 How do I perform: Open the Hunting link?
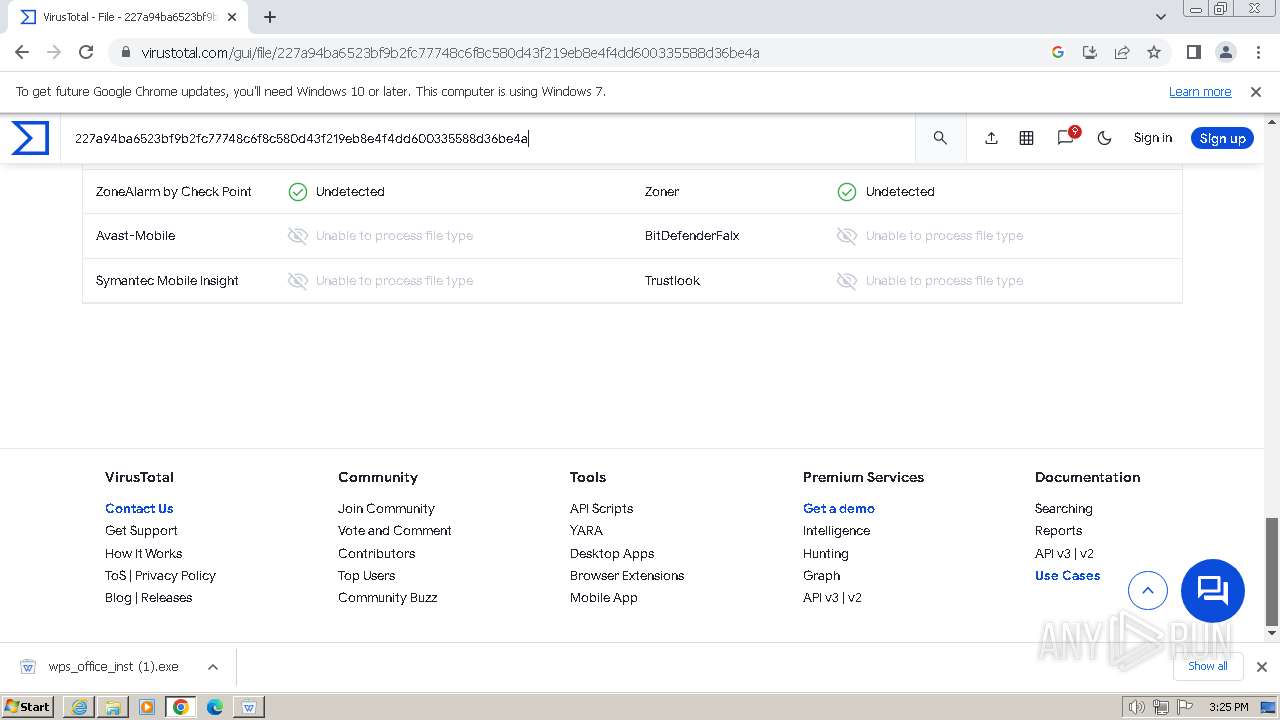(825, 553)
